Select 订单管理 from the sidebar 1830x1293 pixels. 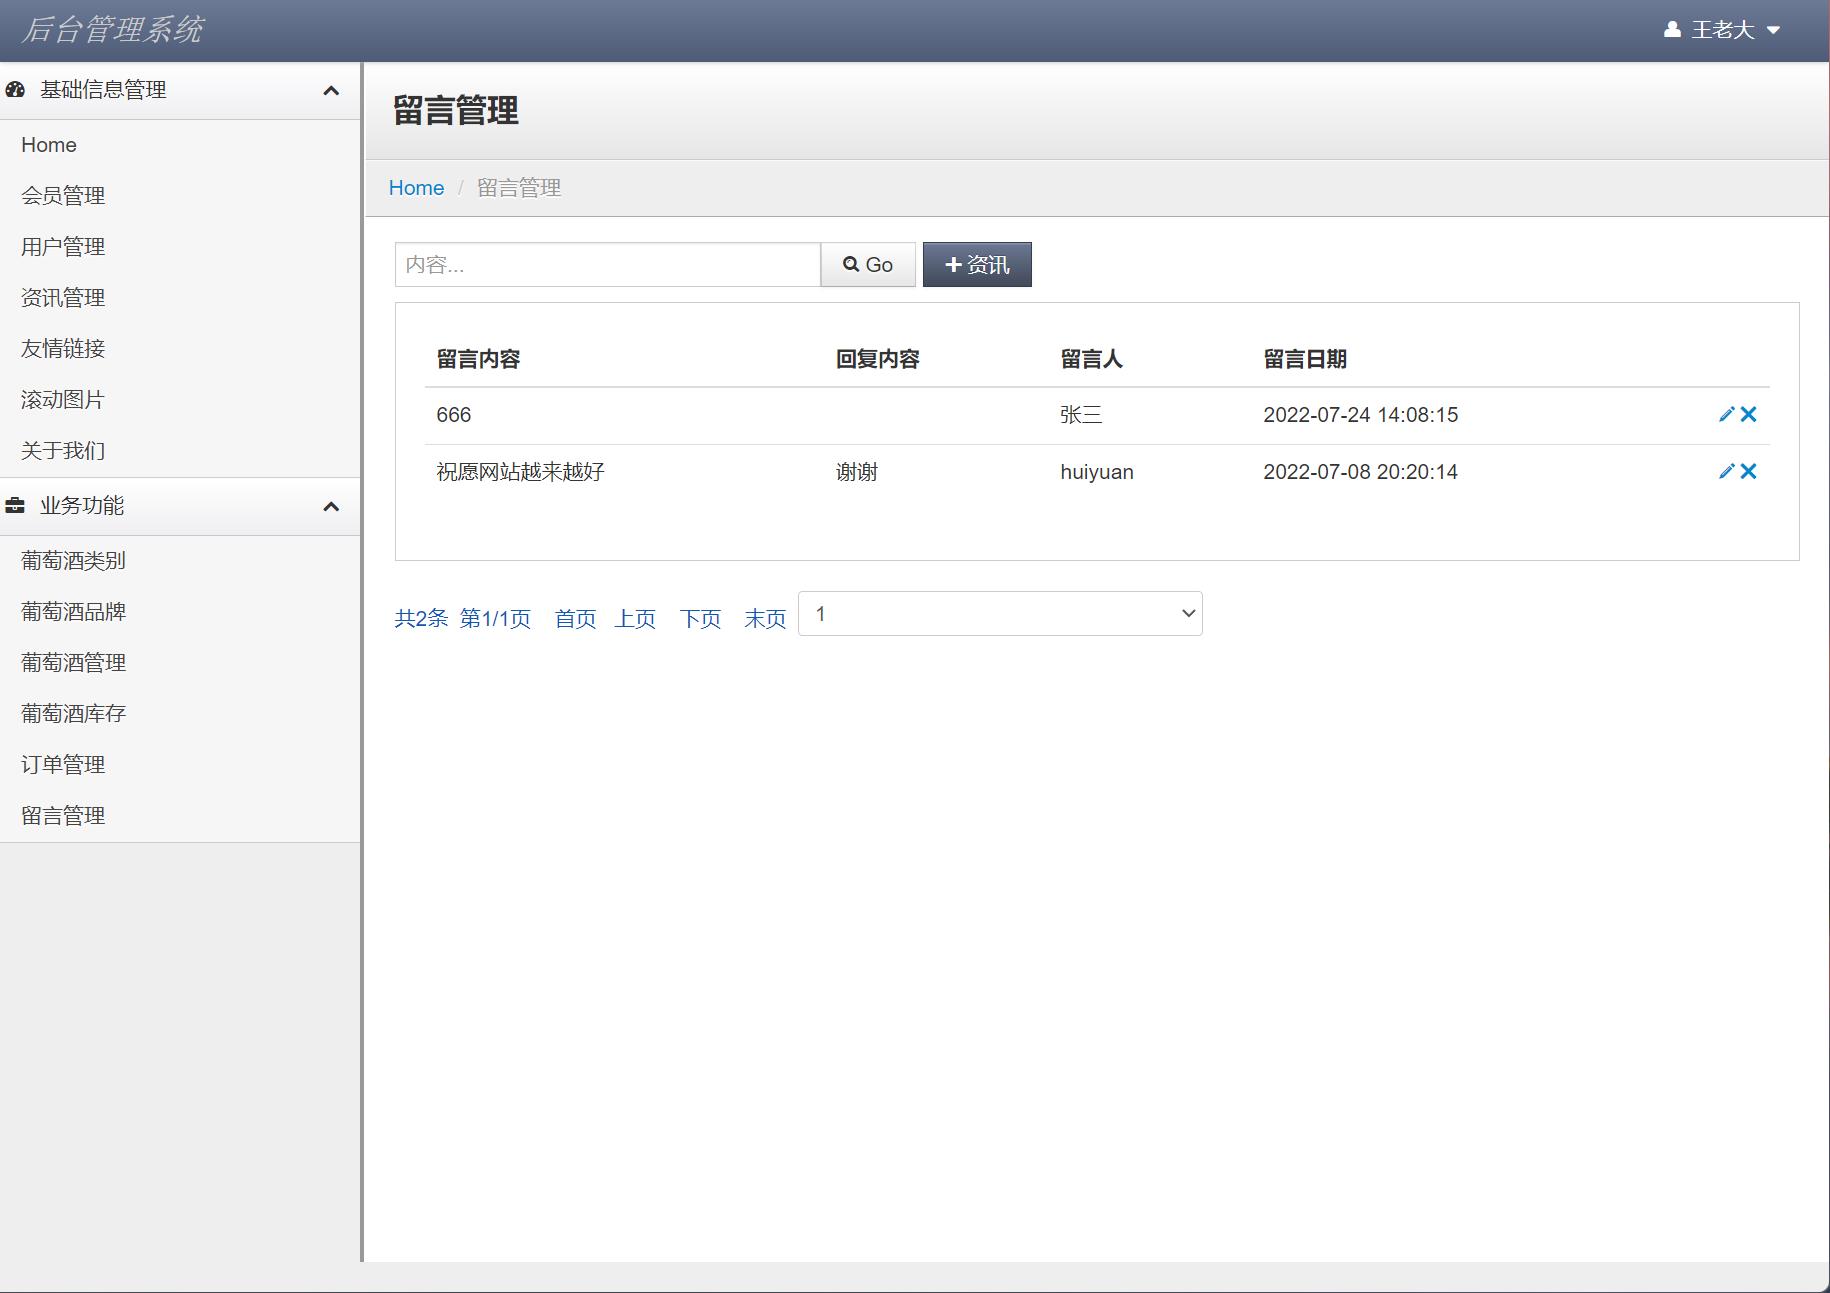[x=63, y=765]
